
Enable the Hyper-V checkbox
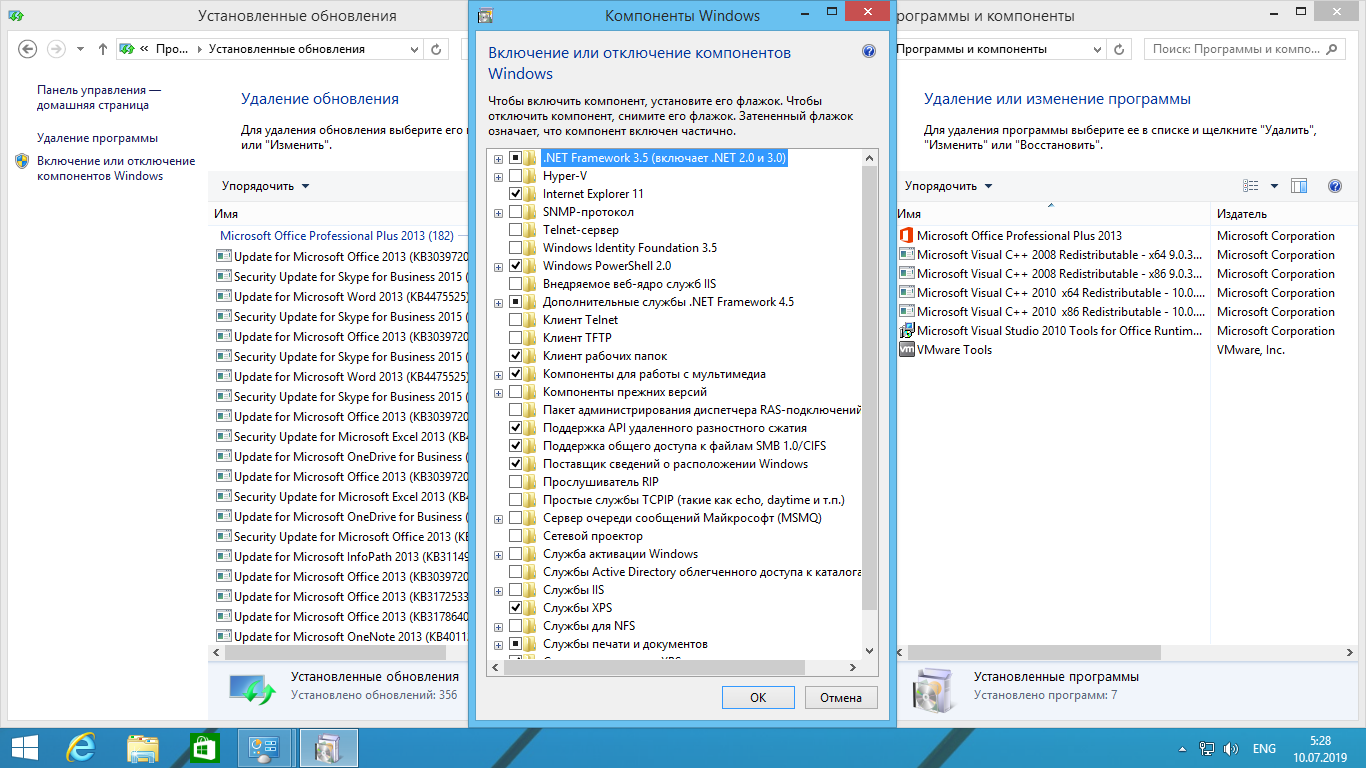click(x=515, y=176)
